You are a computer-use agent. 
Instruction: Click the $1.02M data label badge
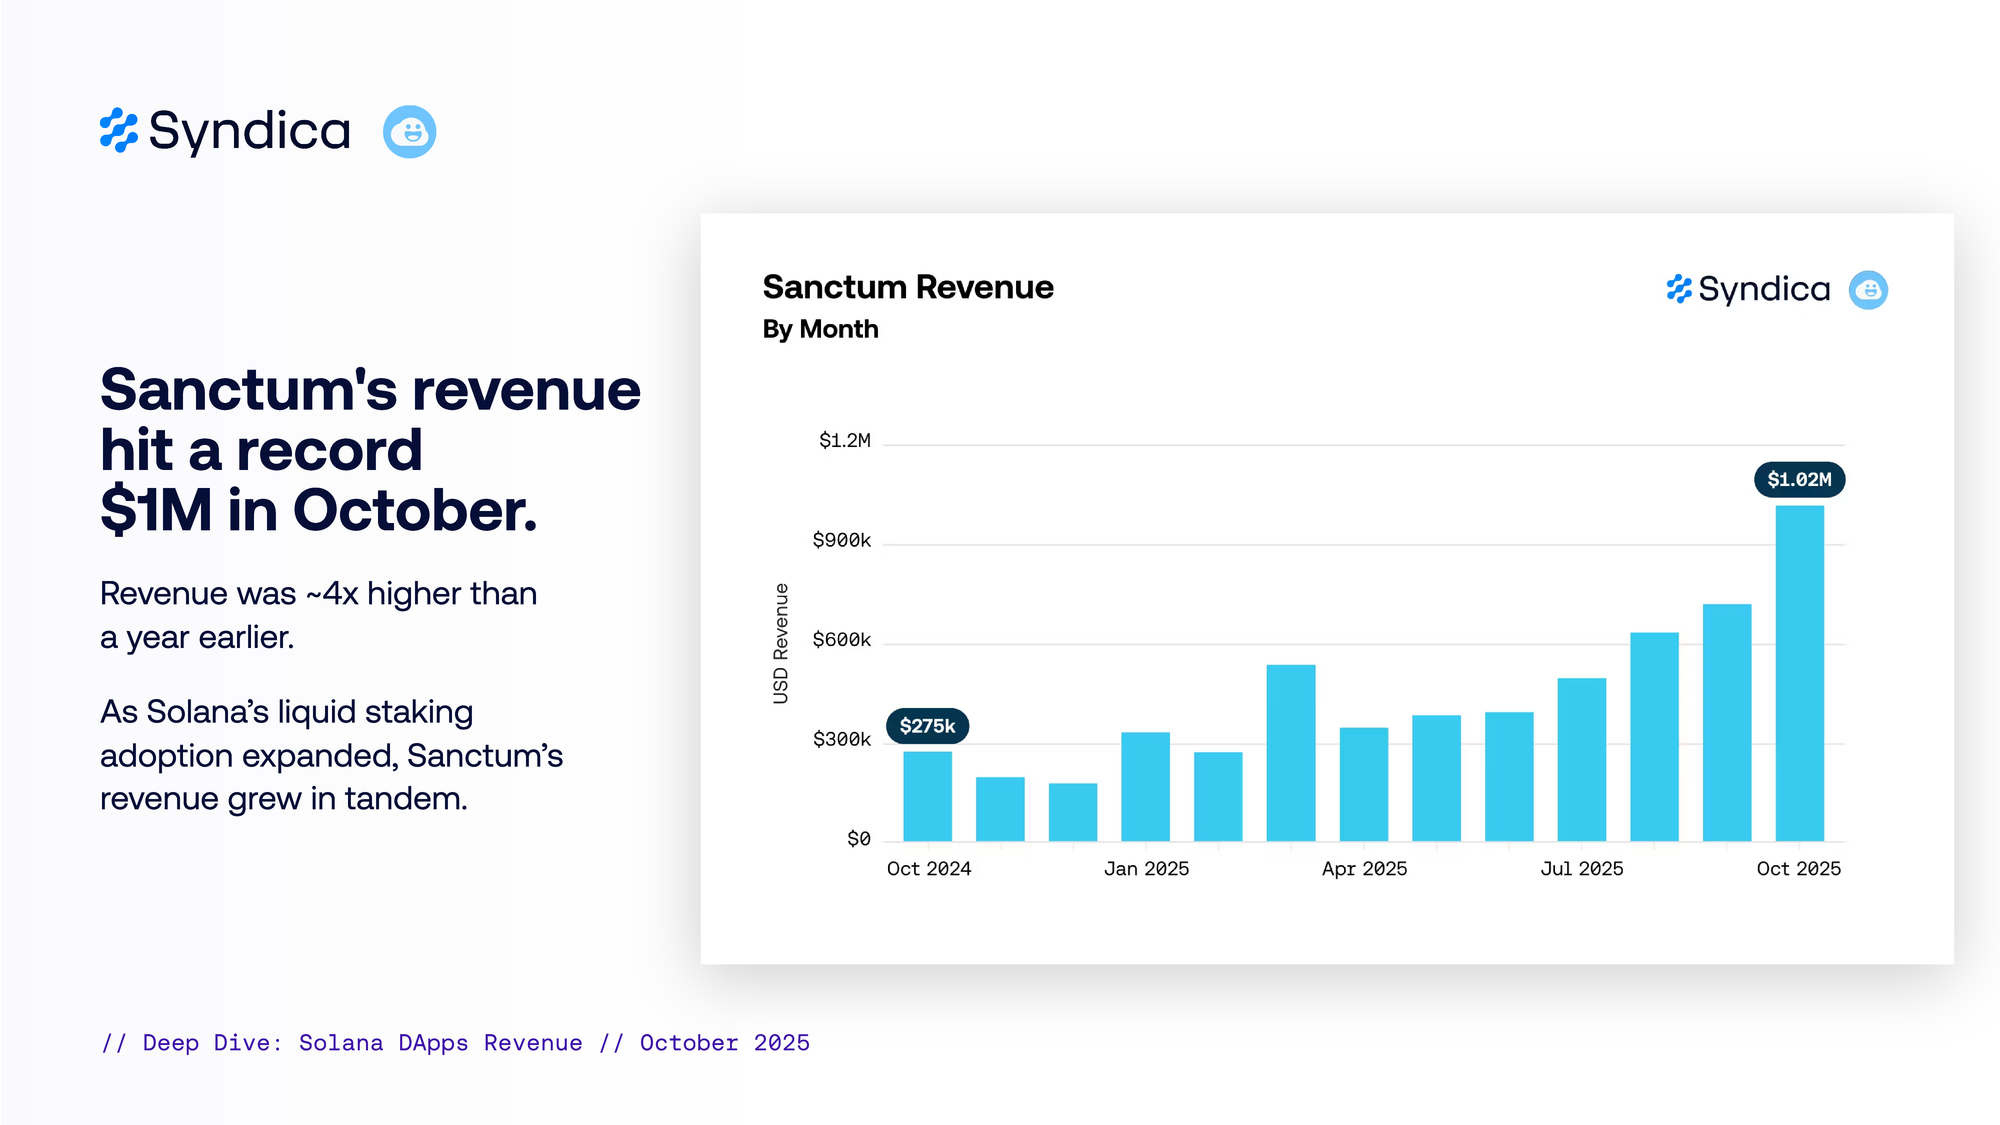[1799, 480]
